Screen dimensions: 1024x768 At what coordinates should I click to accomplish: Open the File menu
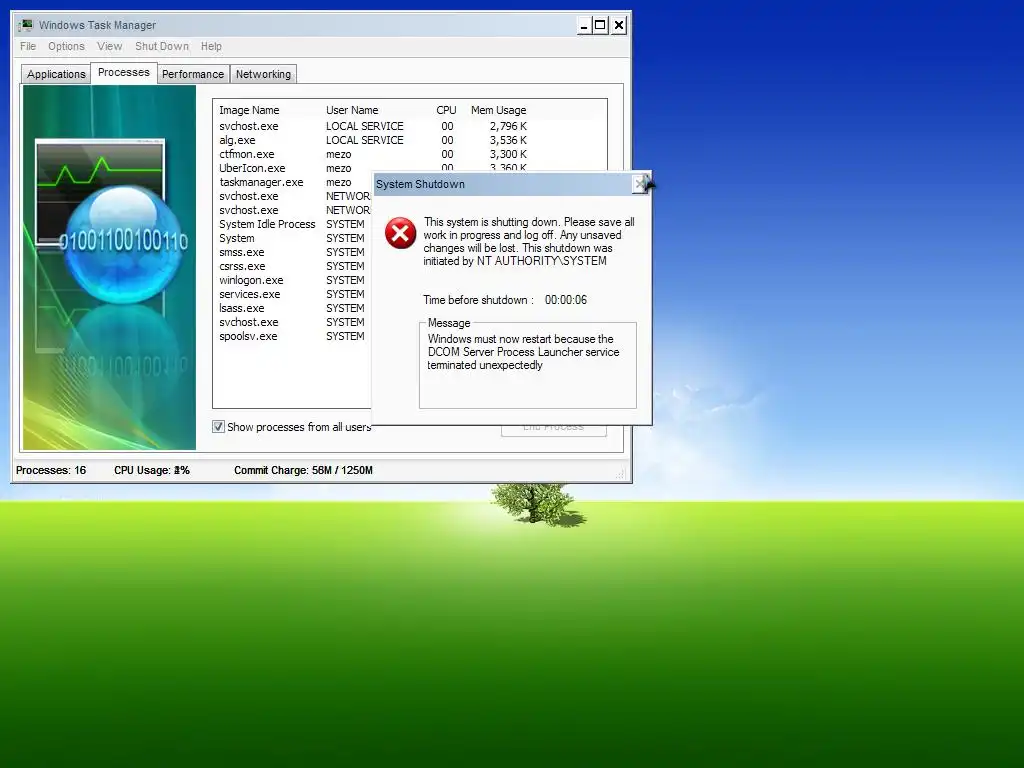coord(27,46)
